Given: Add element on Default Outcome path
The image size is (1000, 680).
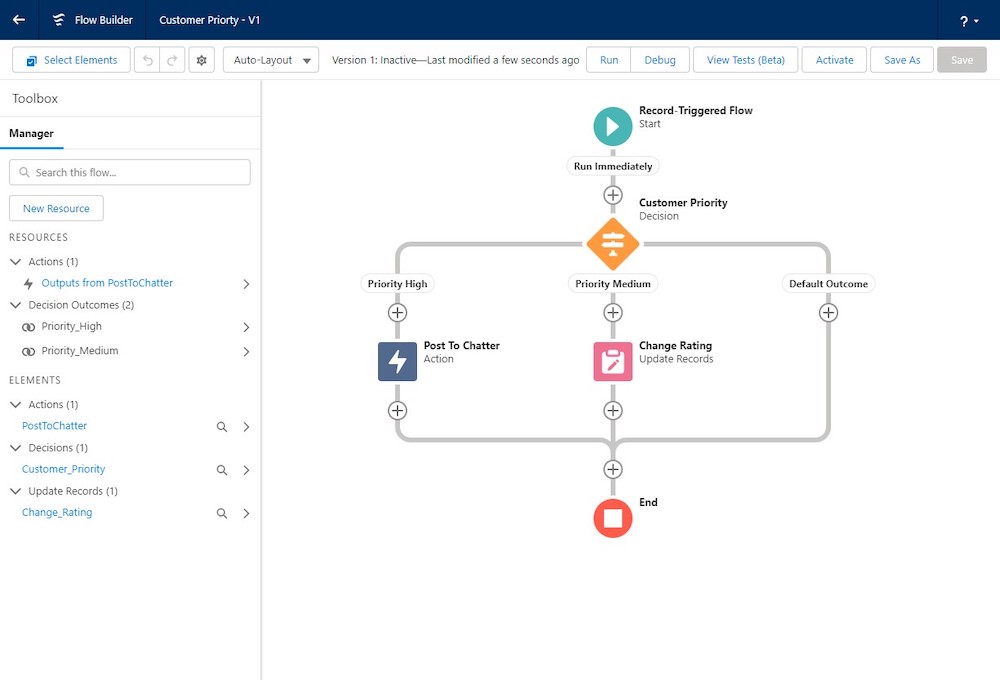Looking at the screenshot, I should [x=828, y=313].
